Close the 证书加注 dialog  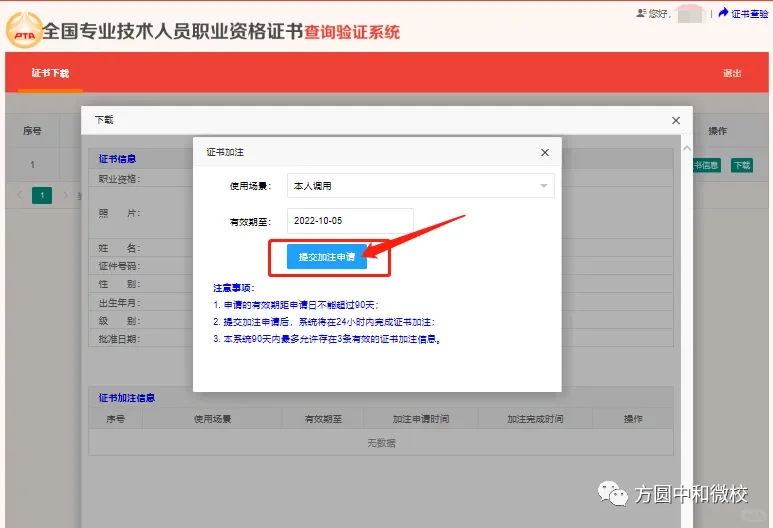545,152
